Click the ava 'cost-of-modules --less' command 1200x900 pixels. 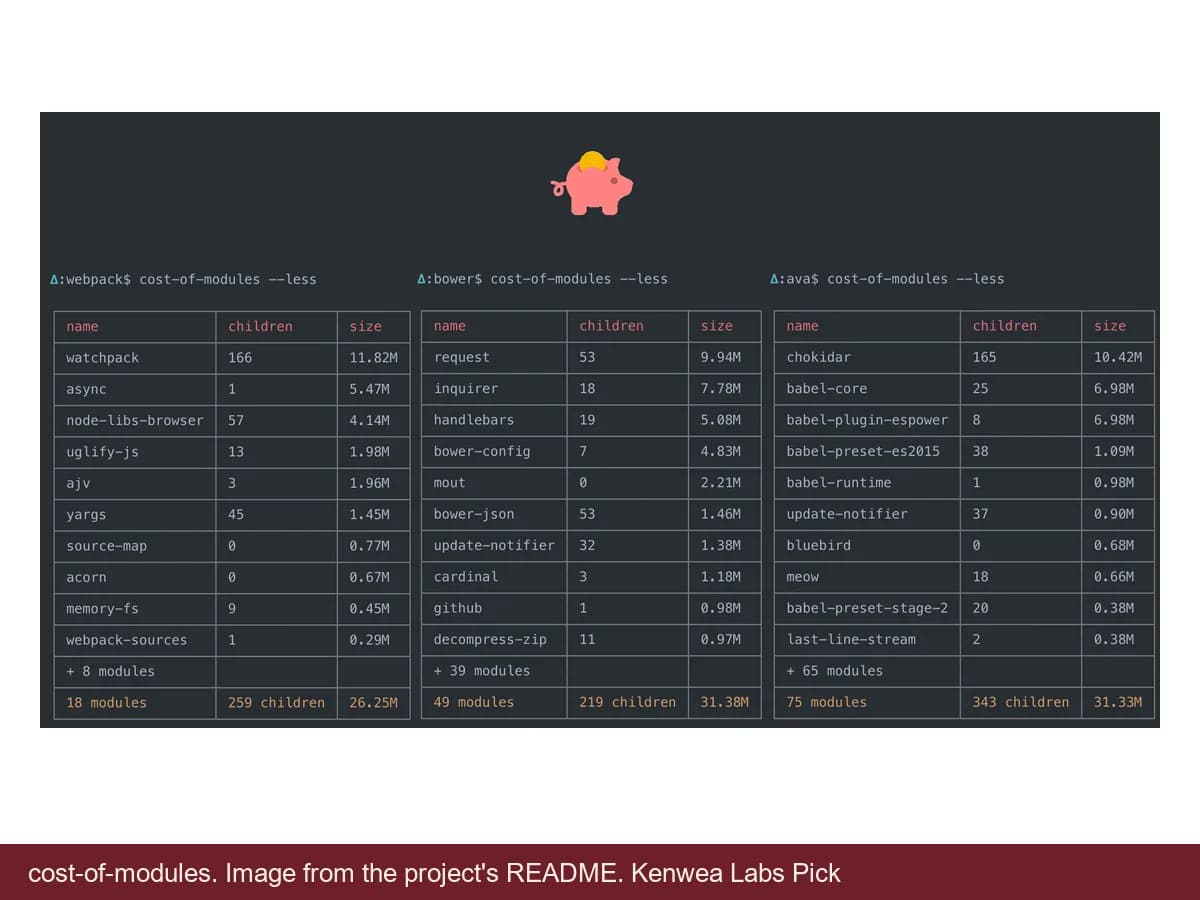(x=916, y=279)
